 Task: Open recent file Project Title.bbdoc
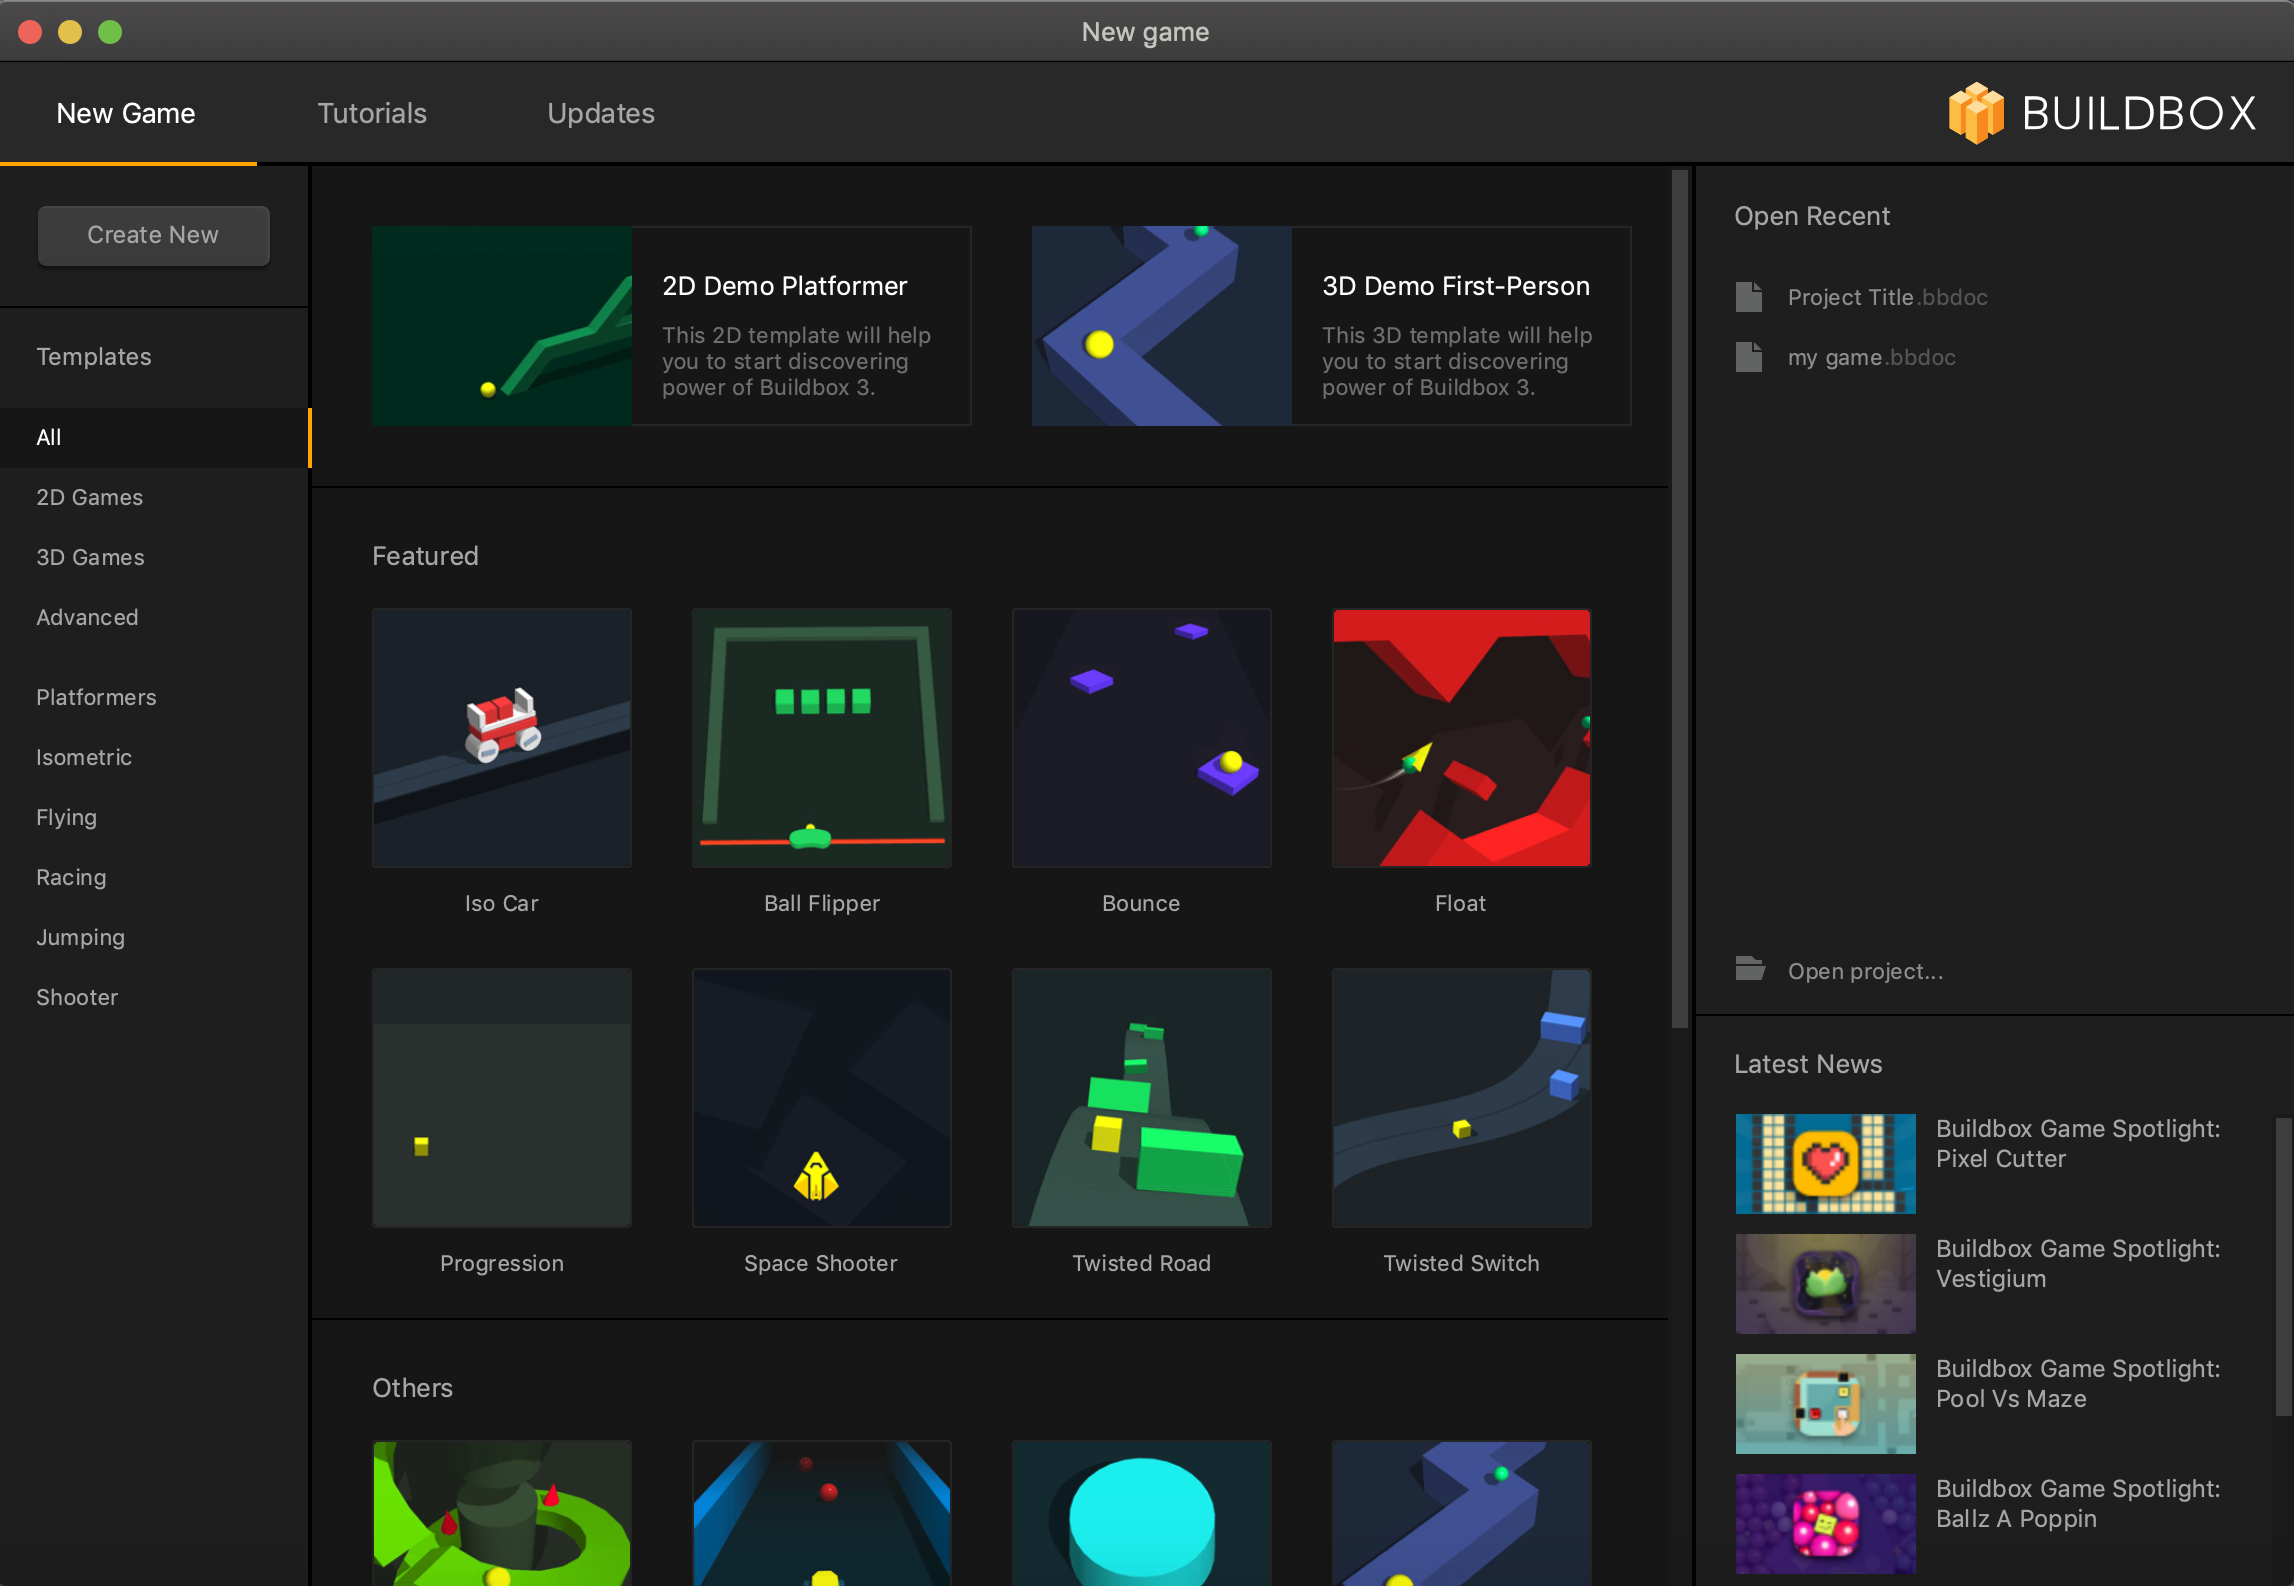click(x=1887, y=297)
